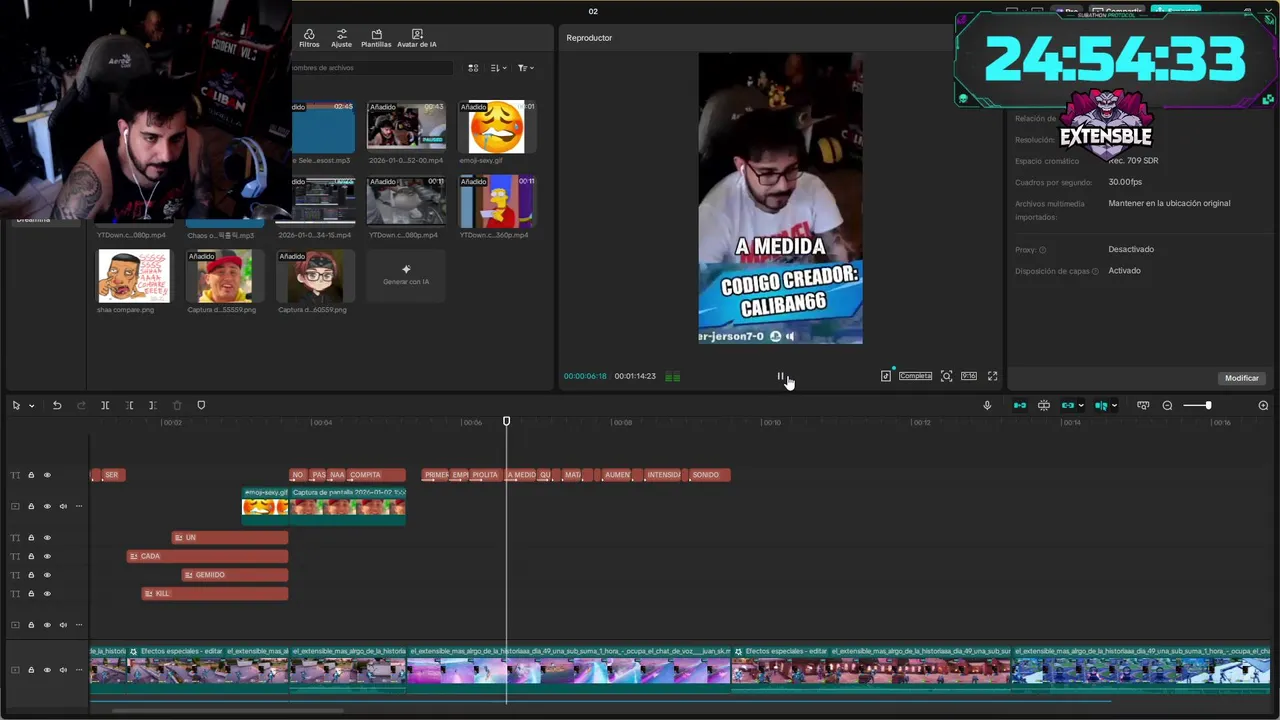The width and height of the screenshot is (1280, 720).
Task: Lock the GEMIIDO text track
Action: (31, 575)
